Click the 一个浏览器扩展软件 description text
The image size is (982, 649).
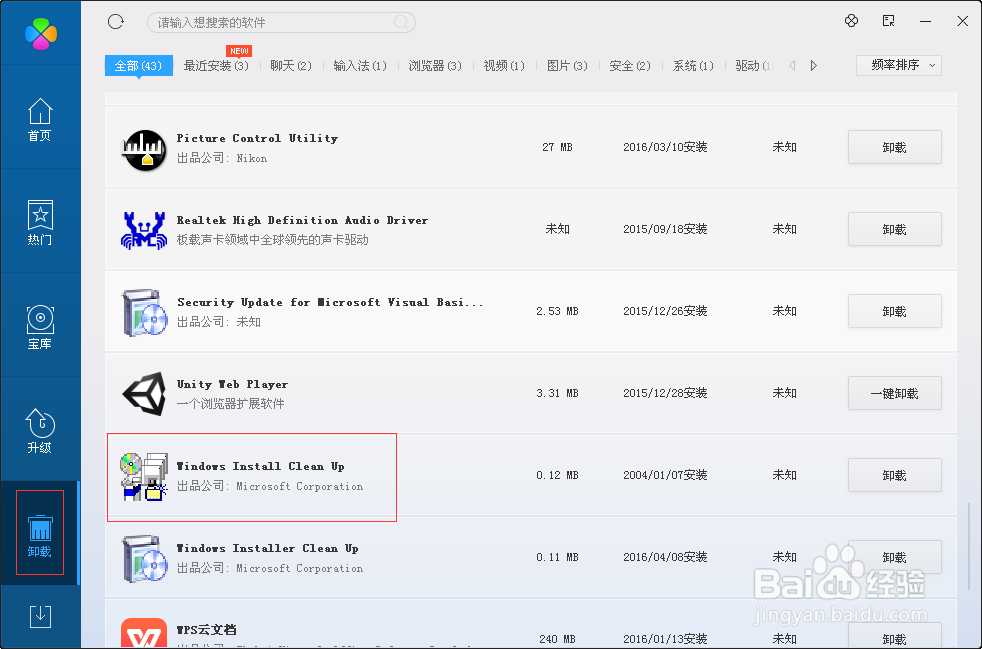tap(230, 404)
